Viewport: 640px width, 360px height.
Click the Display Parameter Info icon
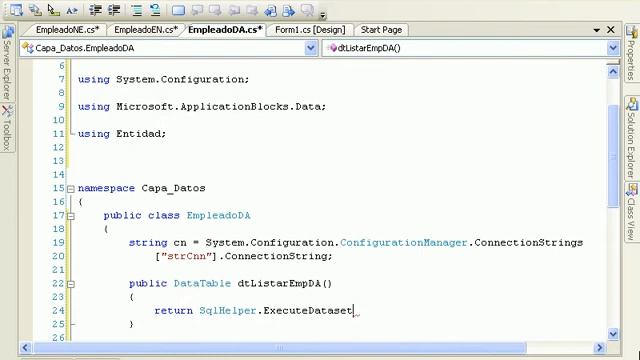(x=35, y=10)
